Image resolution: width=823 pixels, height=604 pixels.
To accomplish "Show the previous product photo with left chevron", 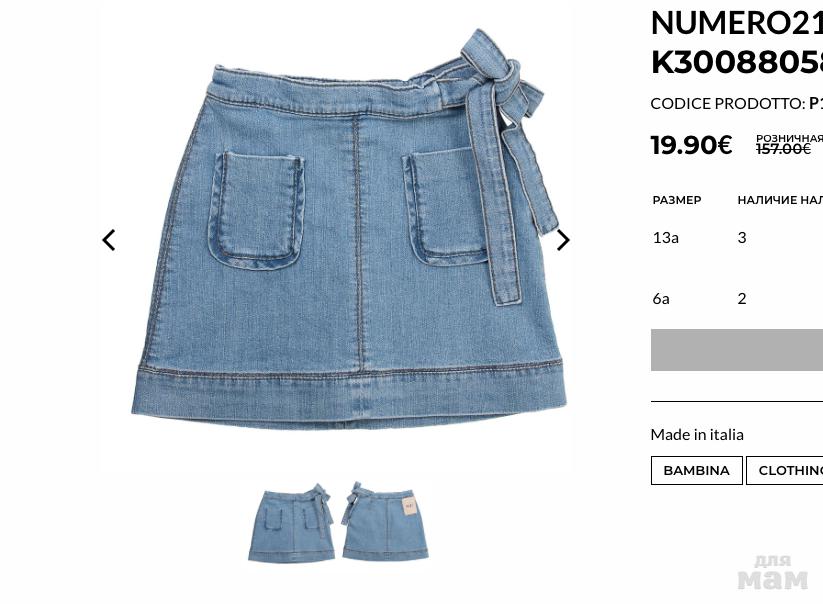I will point(109,240).
